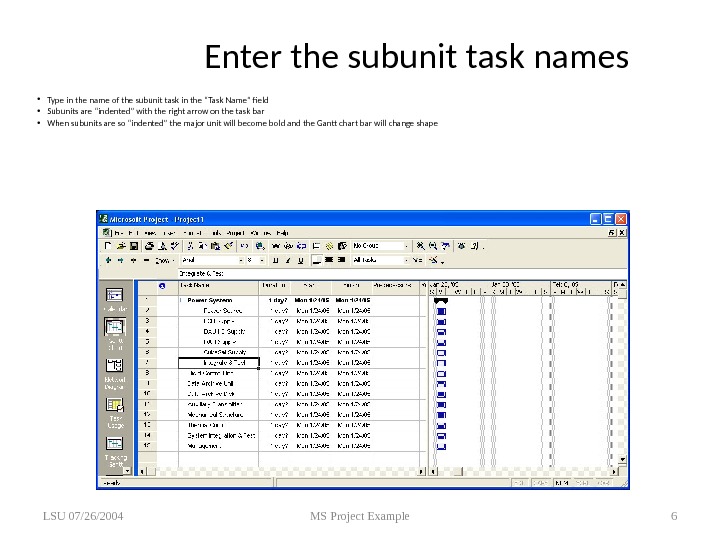This screenshot has width=720, height=540.
Task: Click the Split Task icon
Action: coord(302,246)
